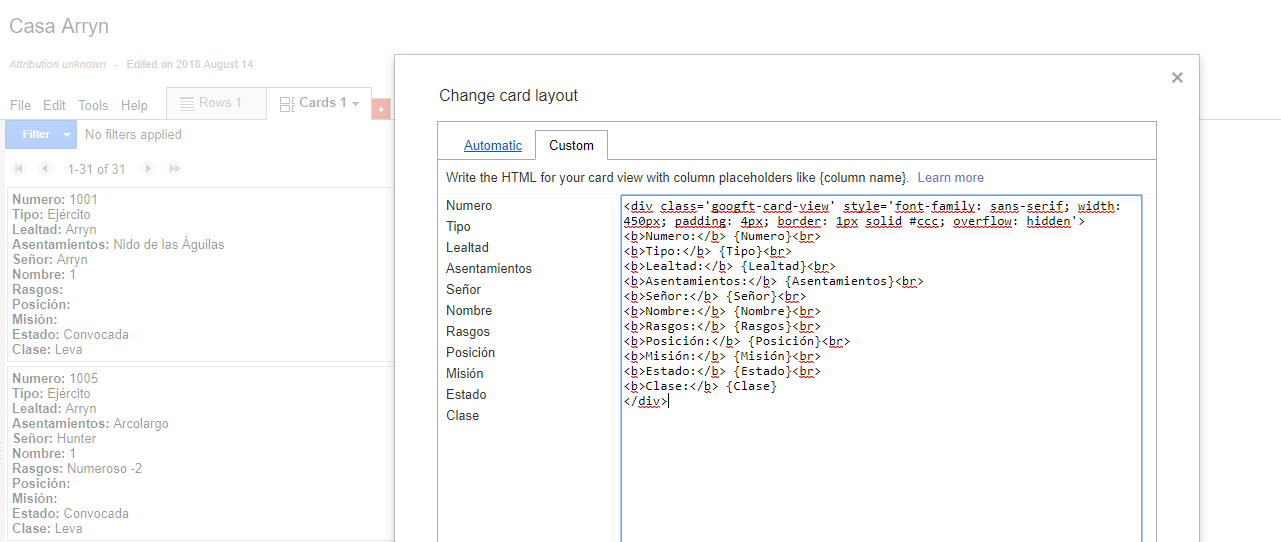This screenshot has width=1281, height=542.
Task: Insert the Tipo column placeholder
Action: click(458, 227)
